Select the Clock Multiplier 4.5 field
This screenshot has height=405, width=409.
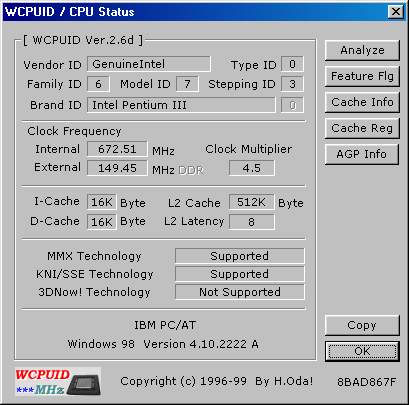click(x=252, y=168)
